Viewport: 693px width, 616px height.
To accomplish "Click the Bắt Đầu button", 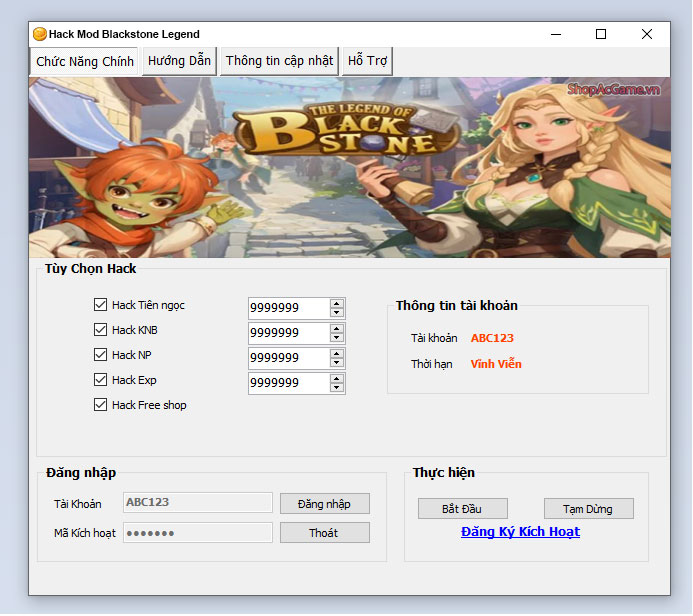I will click(x=463, y=509).
